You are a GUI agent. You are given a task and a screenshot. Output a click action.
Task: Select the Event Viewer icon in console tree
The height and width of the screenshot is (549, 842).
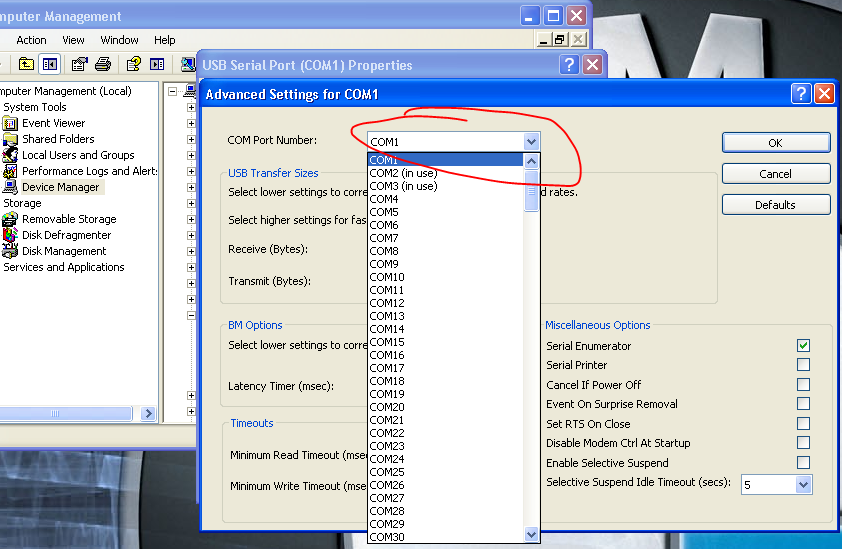[x=10, y=124]
